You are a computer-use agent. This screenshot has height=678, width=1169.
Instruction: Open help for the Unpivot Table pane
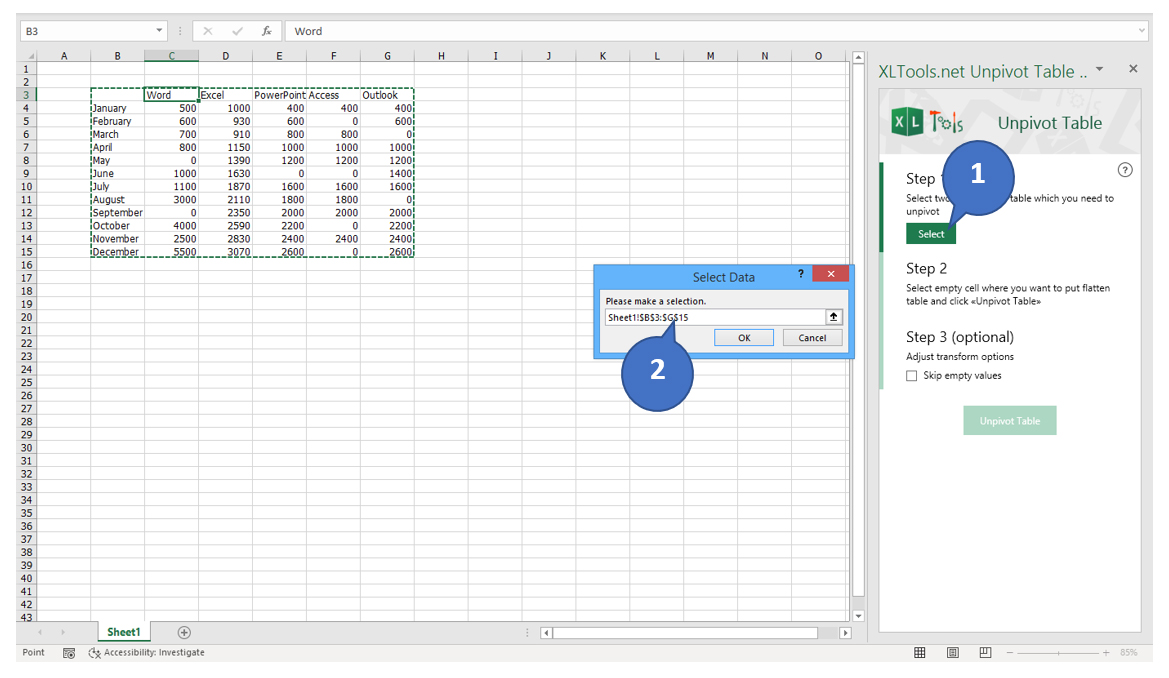1125,170
